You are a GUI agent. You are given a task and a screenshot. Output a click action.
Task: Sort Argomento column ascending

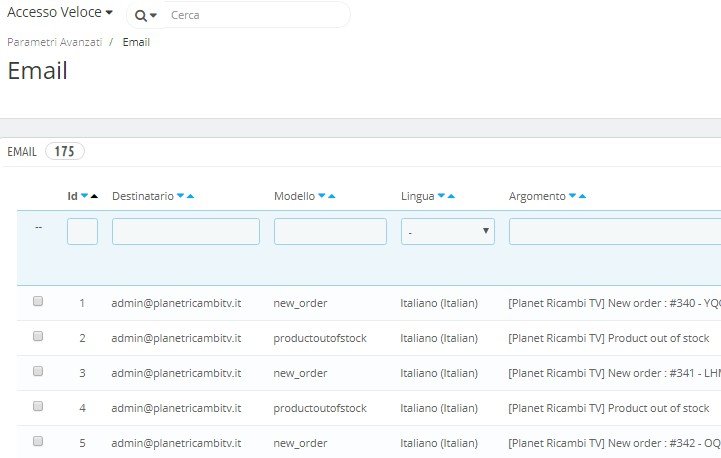(x=582, y=196)
